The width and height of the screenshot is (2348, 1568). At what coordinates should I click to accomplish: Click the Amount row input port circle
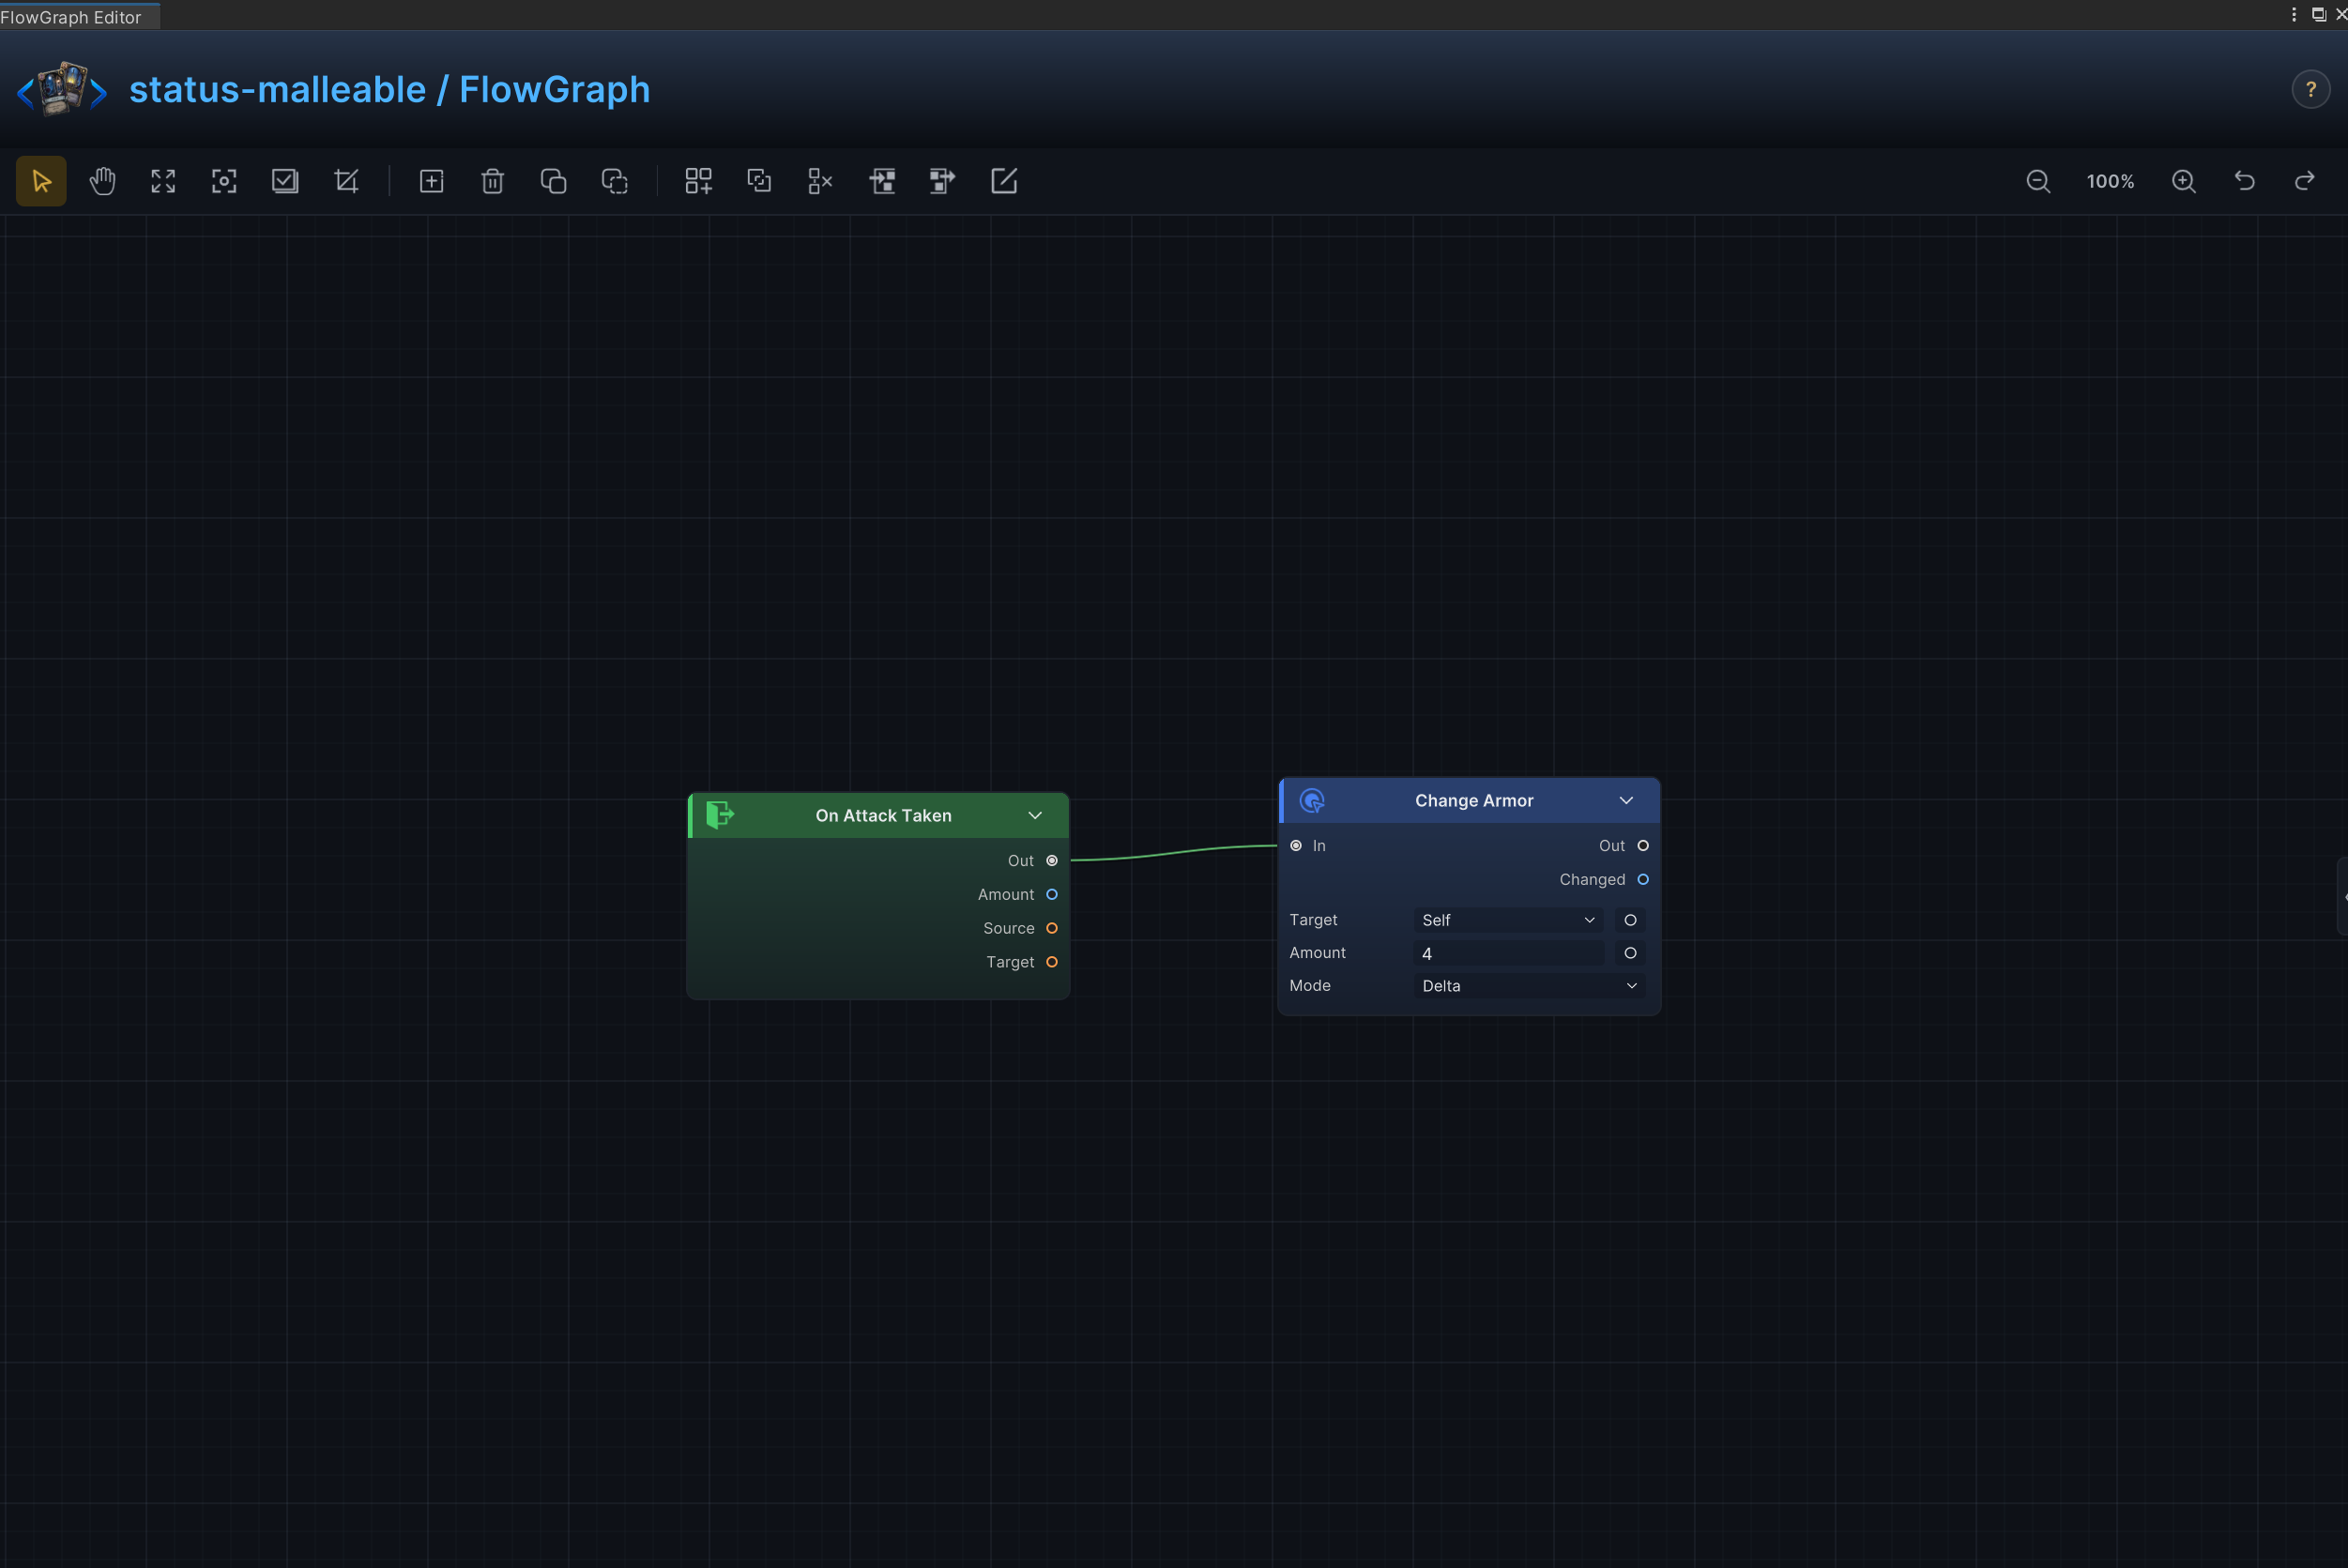pyautogui.click(x=1630, y=953)
